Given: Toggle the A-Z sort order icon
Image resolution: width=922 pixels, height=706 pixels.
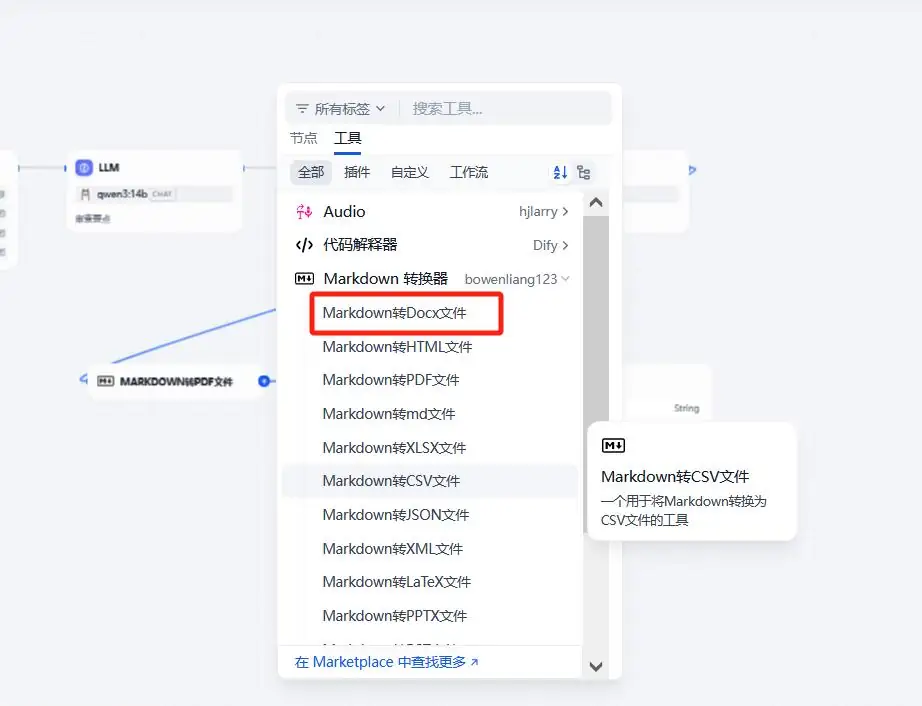Looking at the screenshot, I should click(x=560, y=172).
